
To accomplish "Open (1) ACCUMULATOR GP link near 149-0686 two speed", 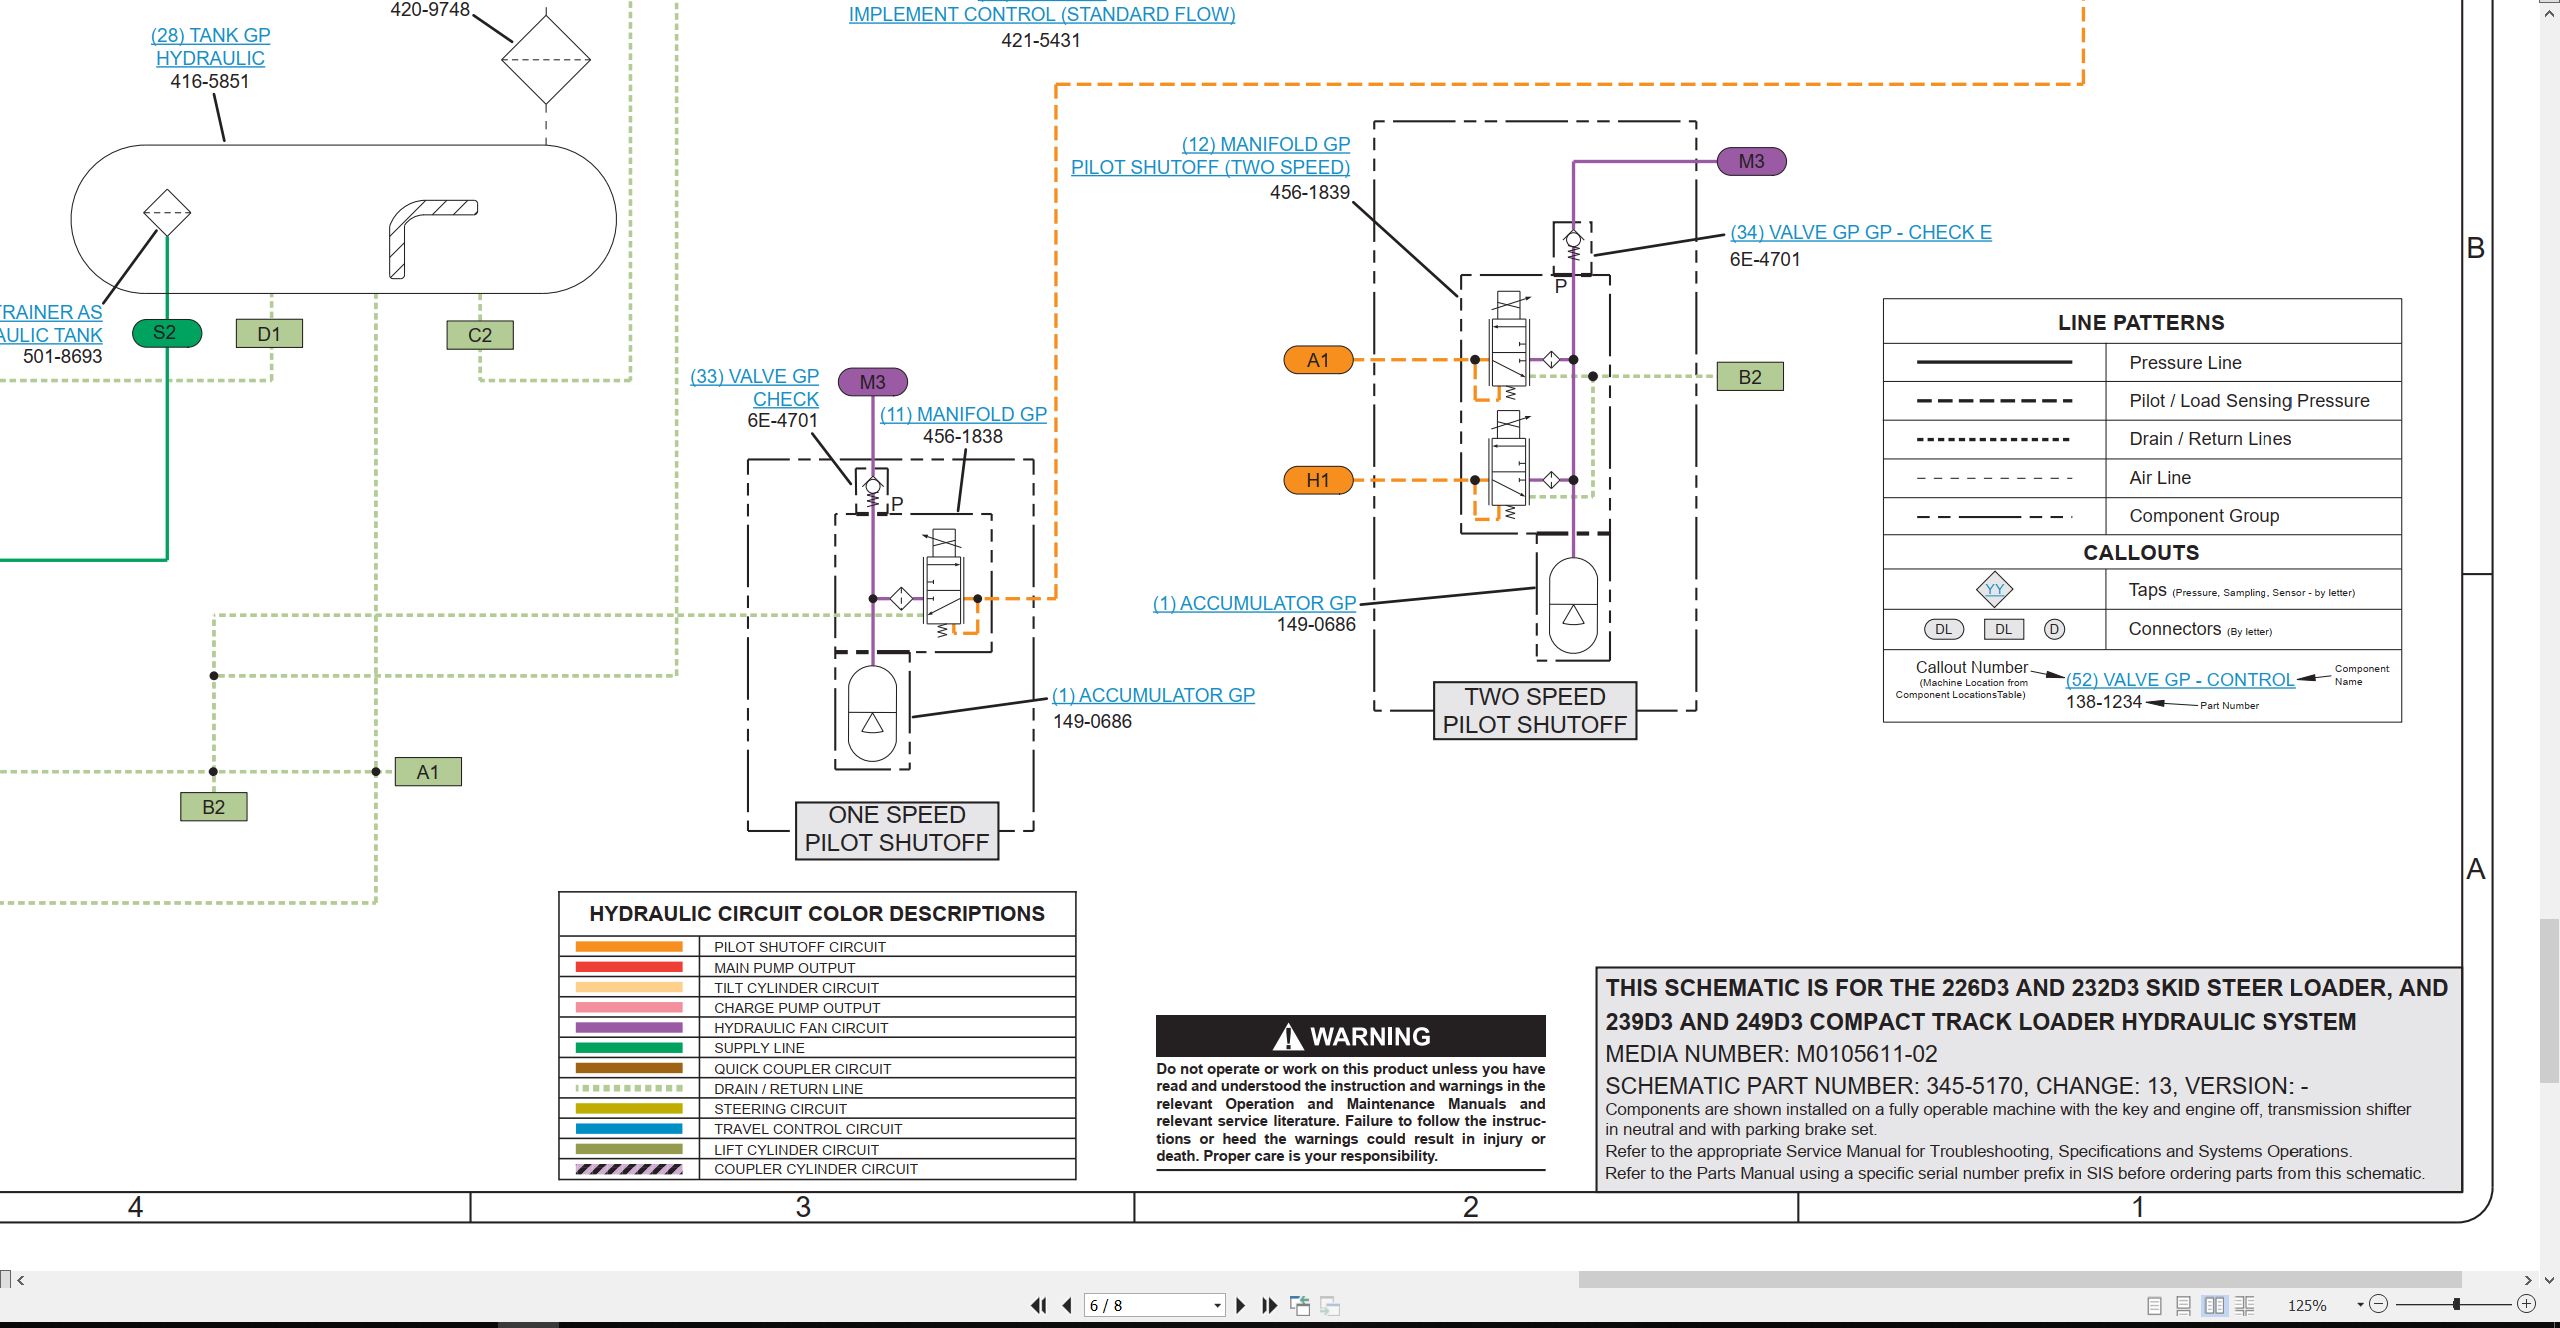I will pos(1254,603).
